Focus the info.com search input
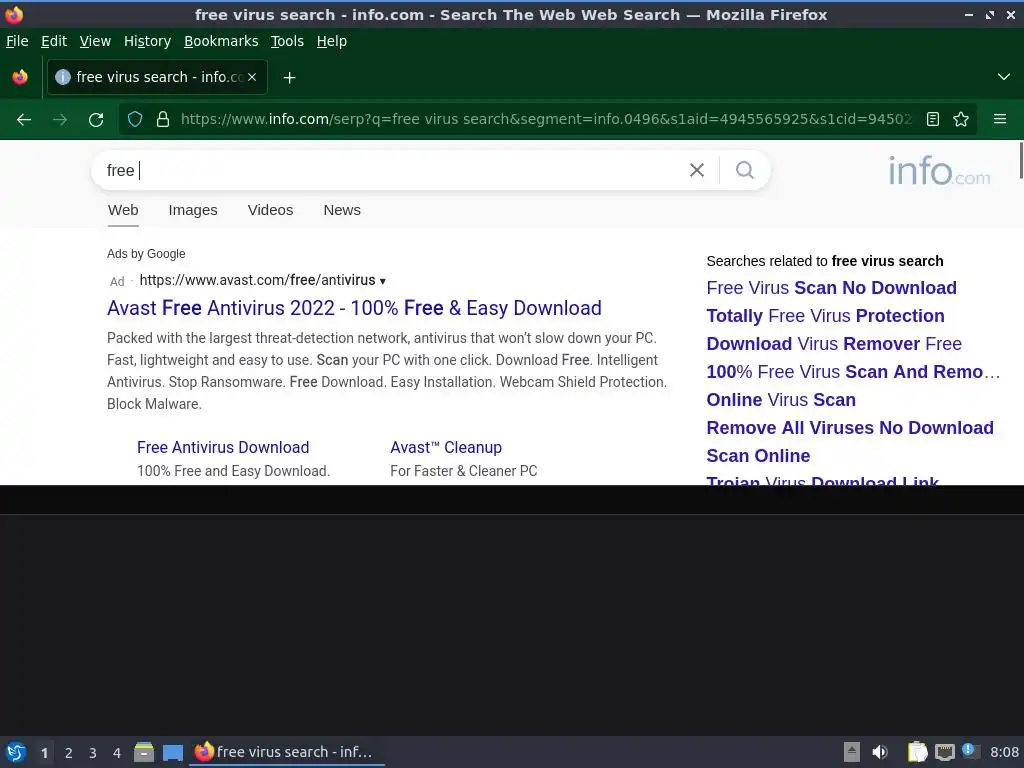Screen dimensions: 1024x768 pyautogui.click(x=392, y=170)
